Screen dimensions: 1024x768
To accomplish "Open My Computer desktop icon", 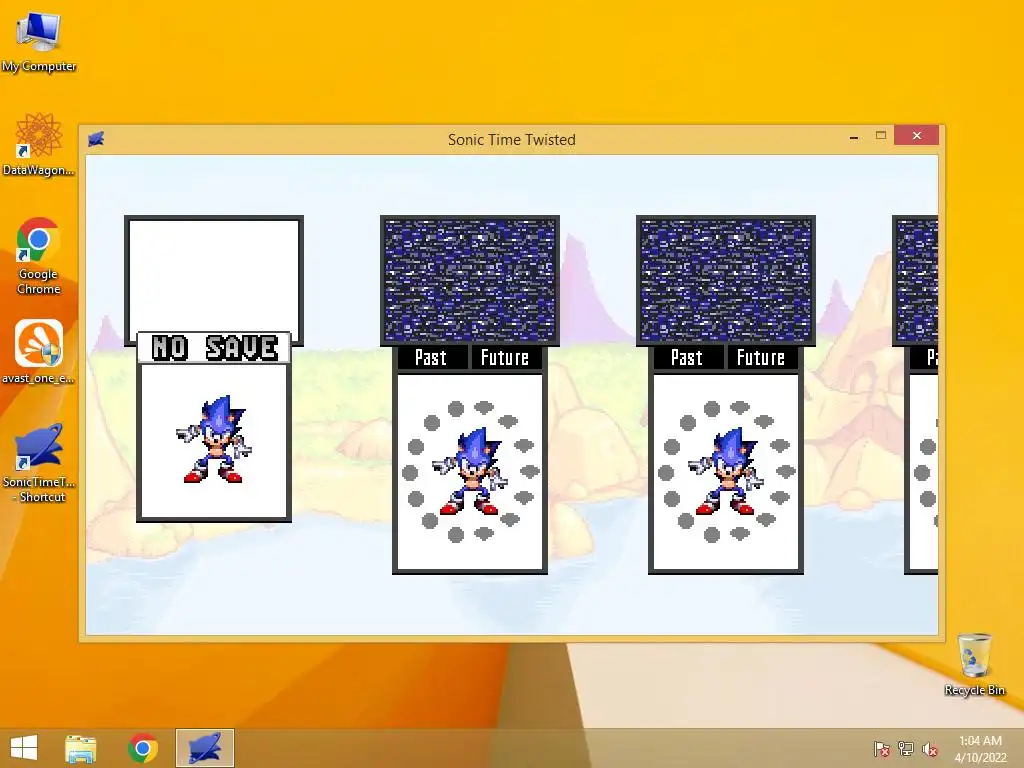I will point(39,41).
